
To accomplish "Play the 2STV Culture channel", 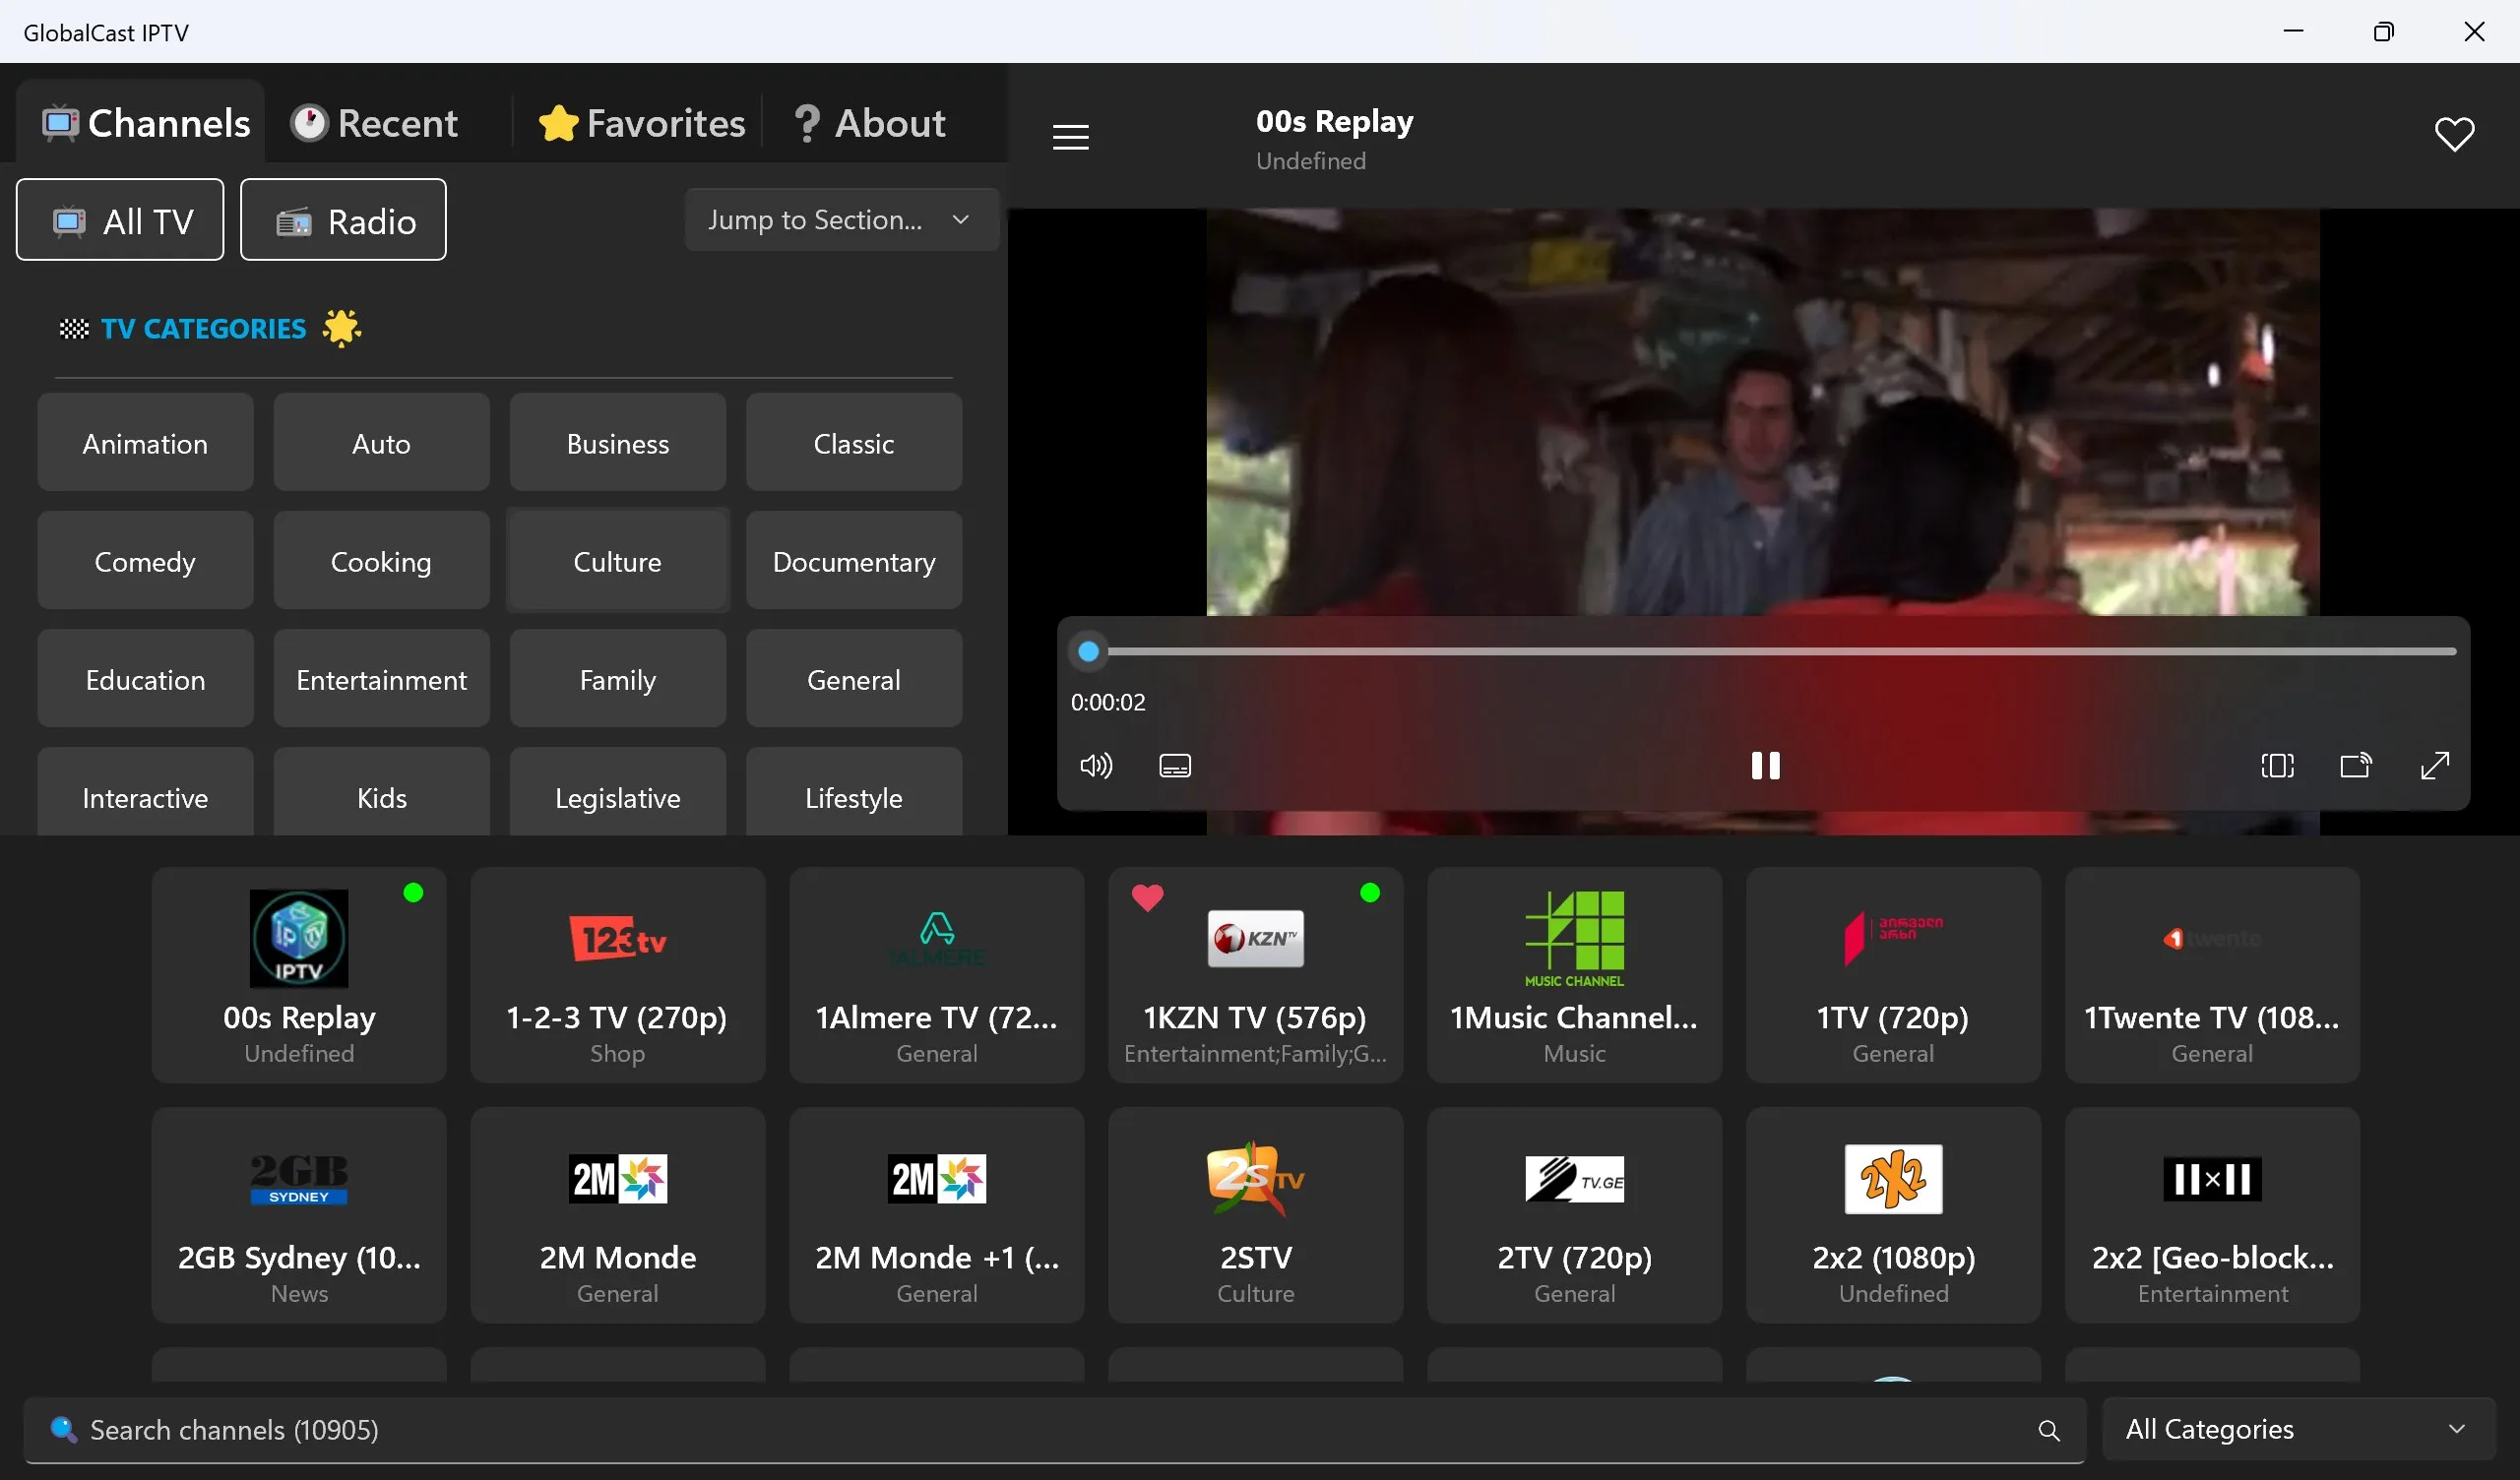I will (1255, 1215).
